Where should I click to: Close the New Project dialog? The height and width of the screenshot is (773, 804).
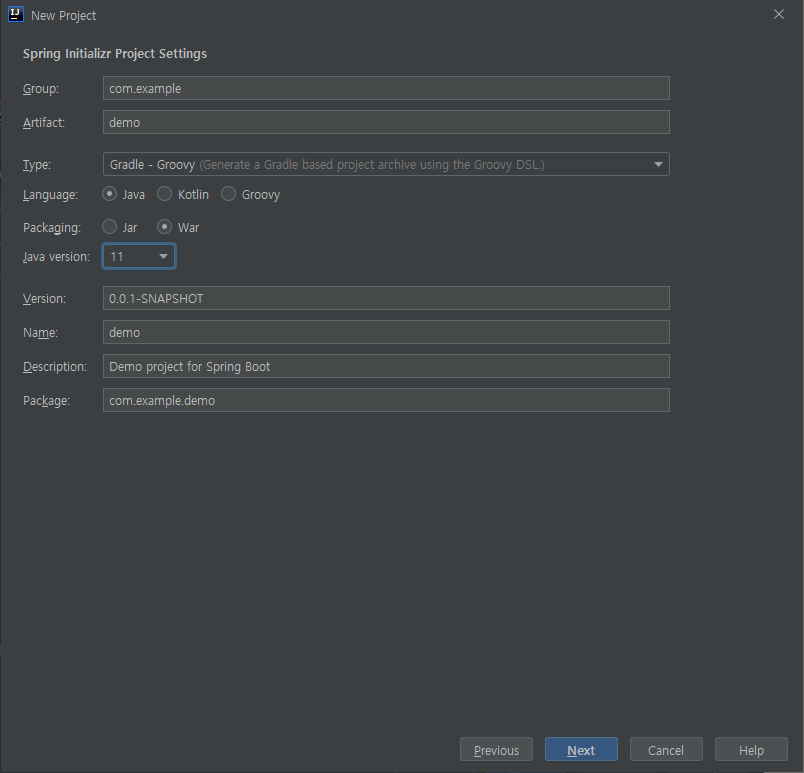[x=778, y=14]
